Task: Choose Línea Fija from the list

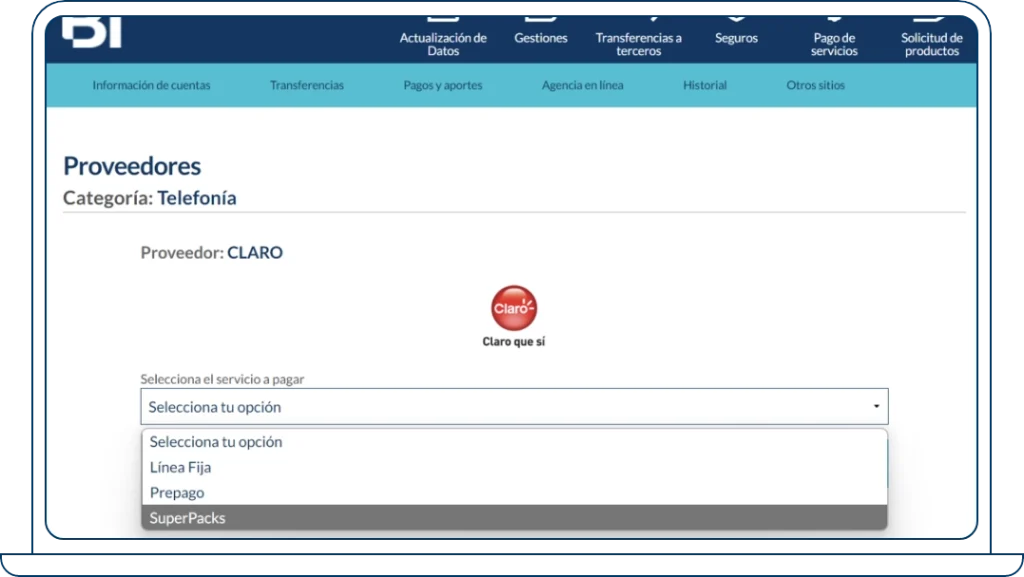Action: pos(180,467)
